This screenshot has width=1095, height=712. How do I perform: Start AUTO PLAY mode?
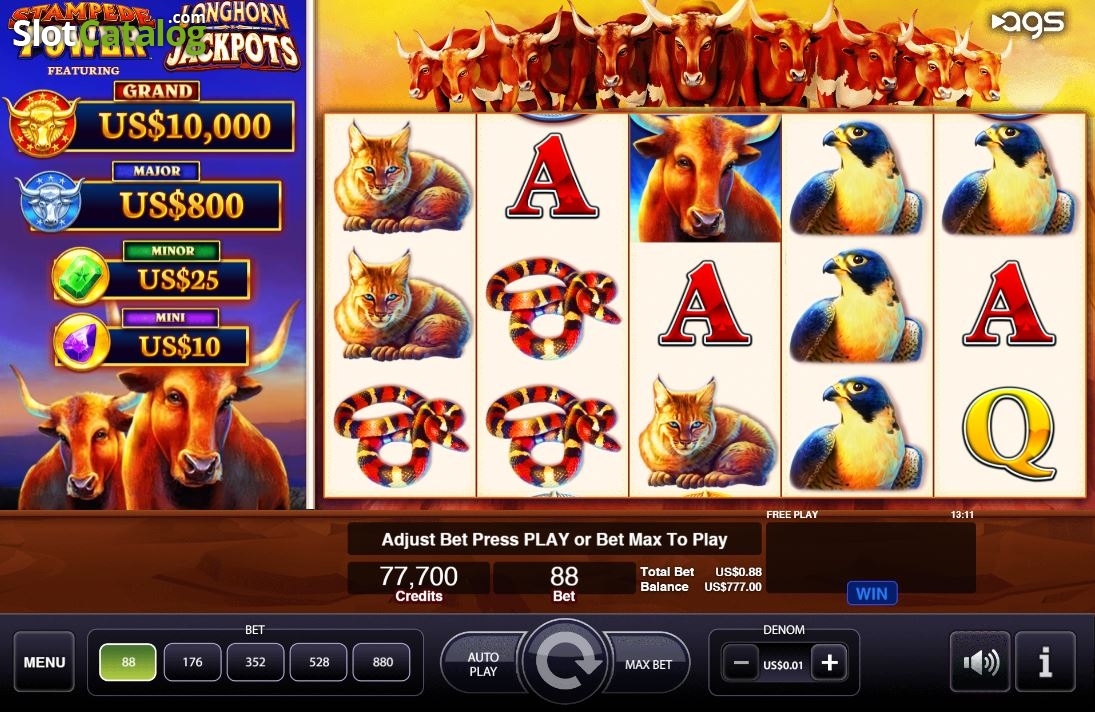[483, 664]
